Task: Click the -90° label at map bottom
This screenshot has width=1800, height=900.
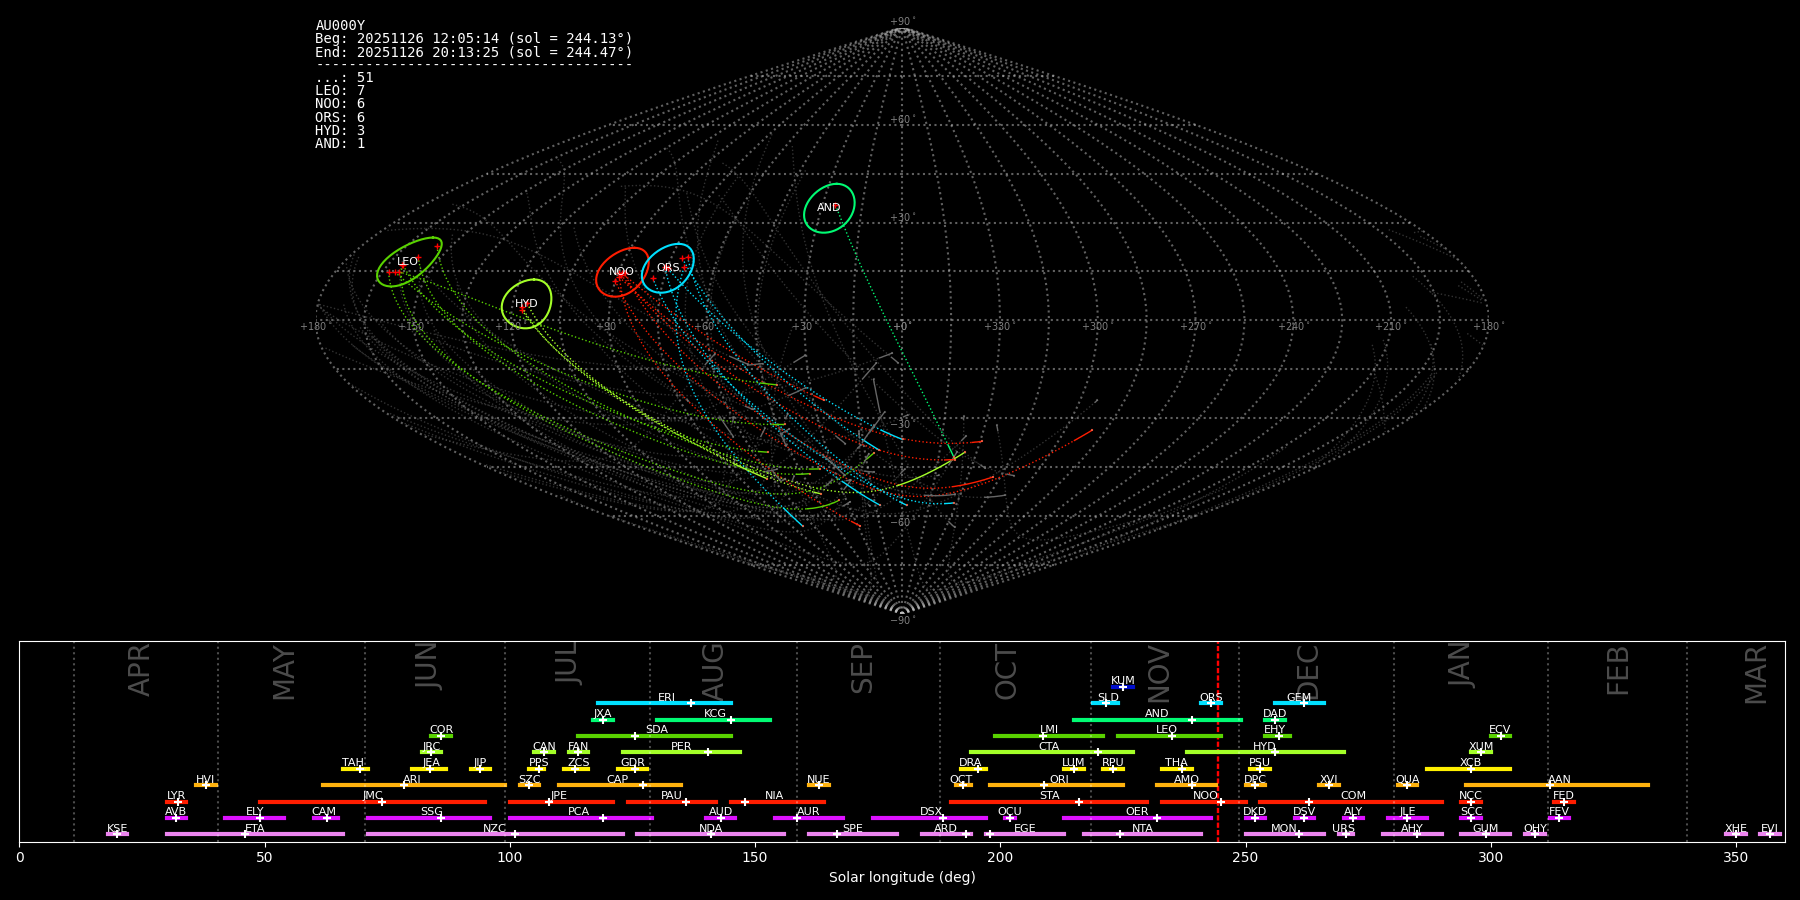Action: tap(902, 621)
